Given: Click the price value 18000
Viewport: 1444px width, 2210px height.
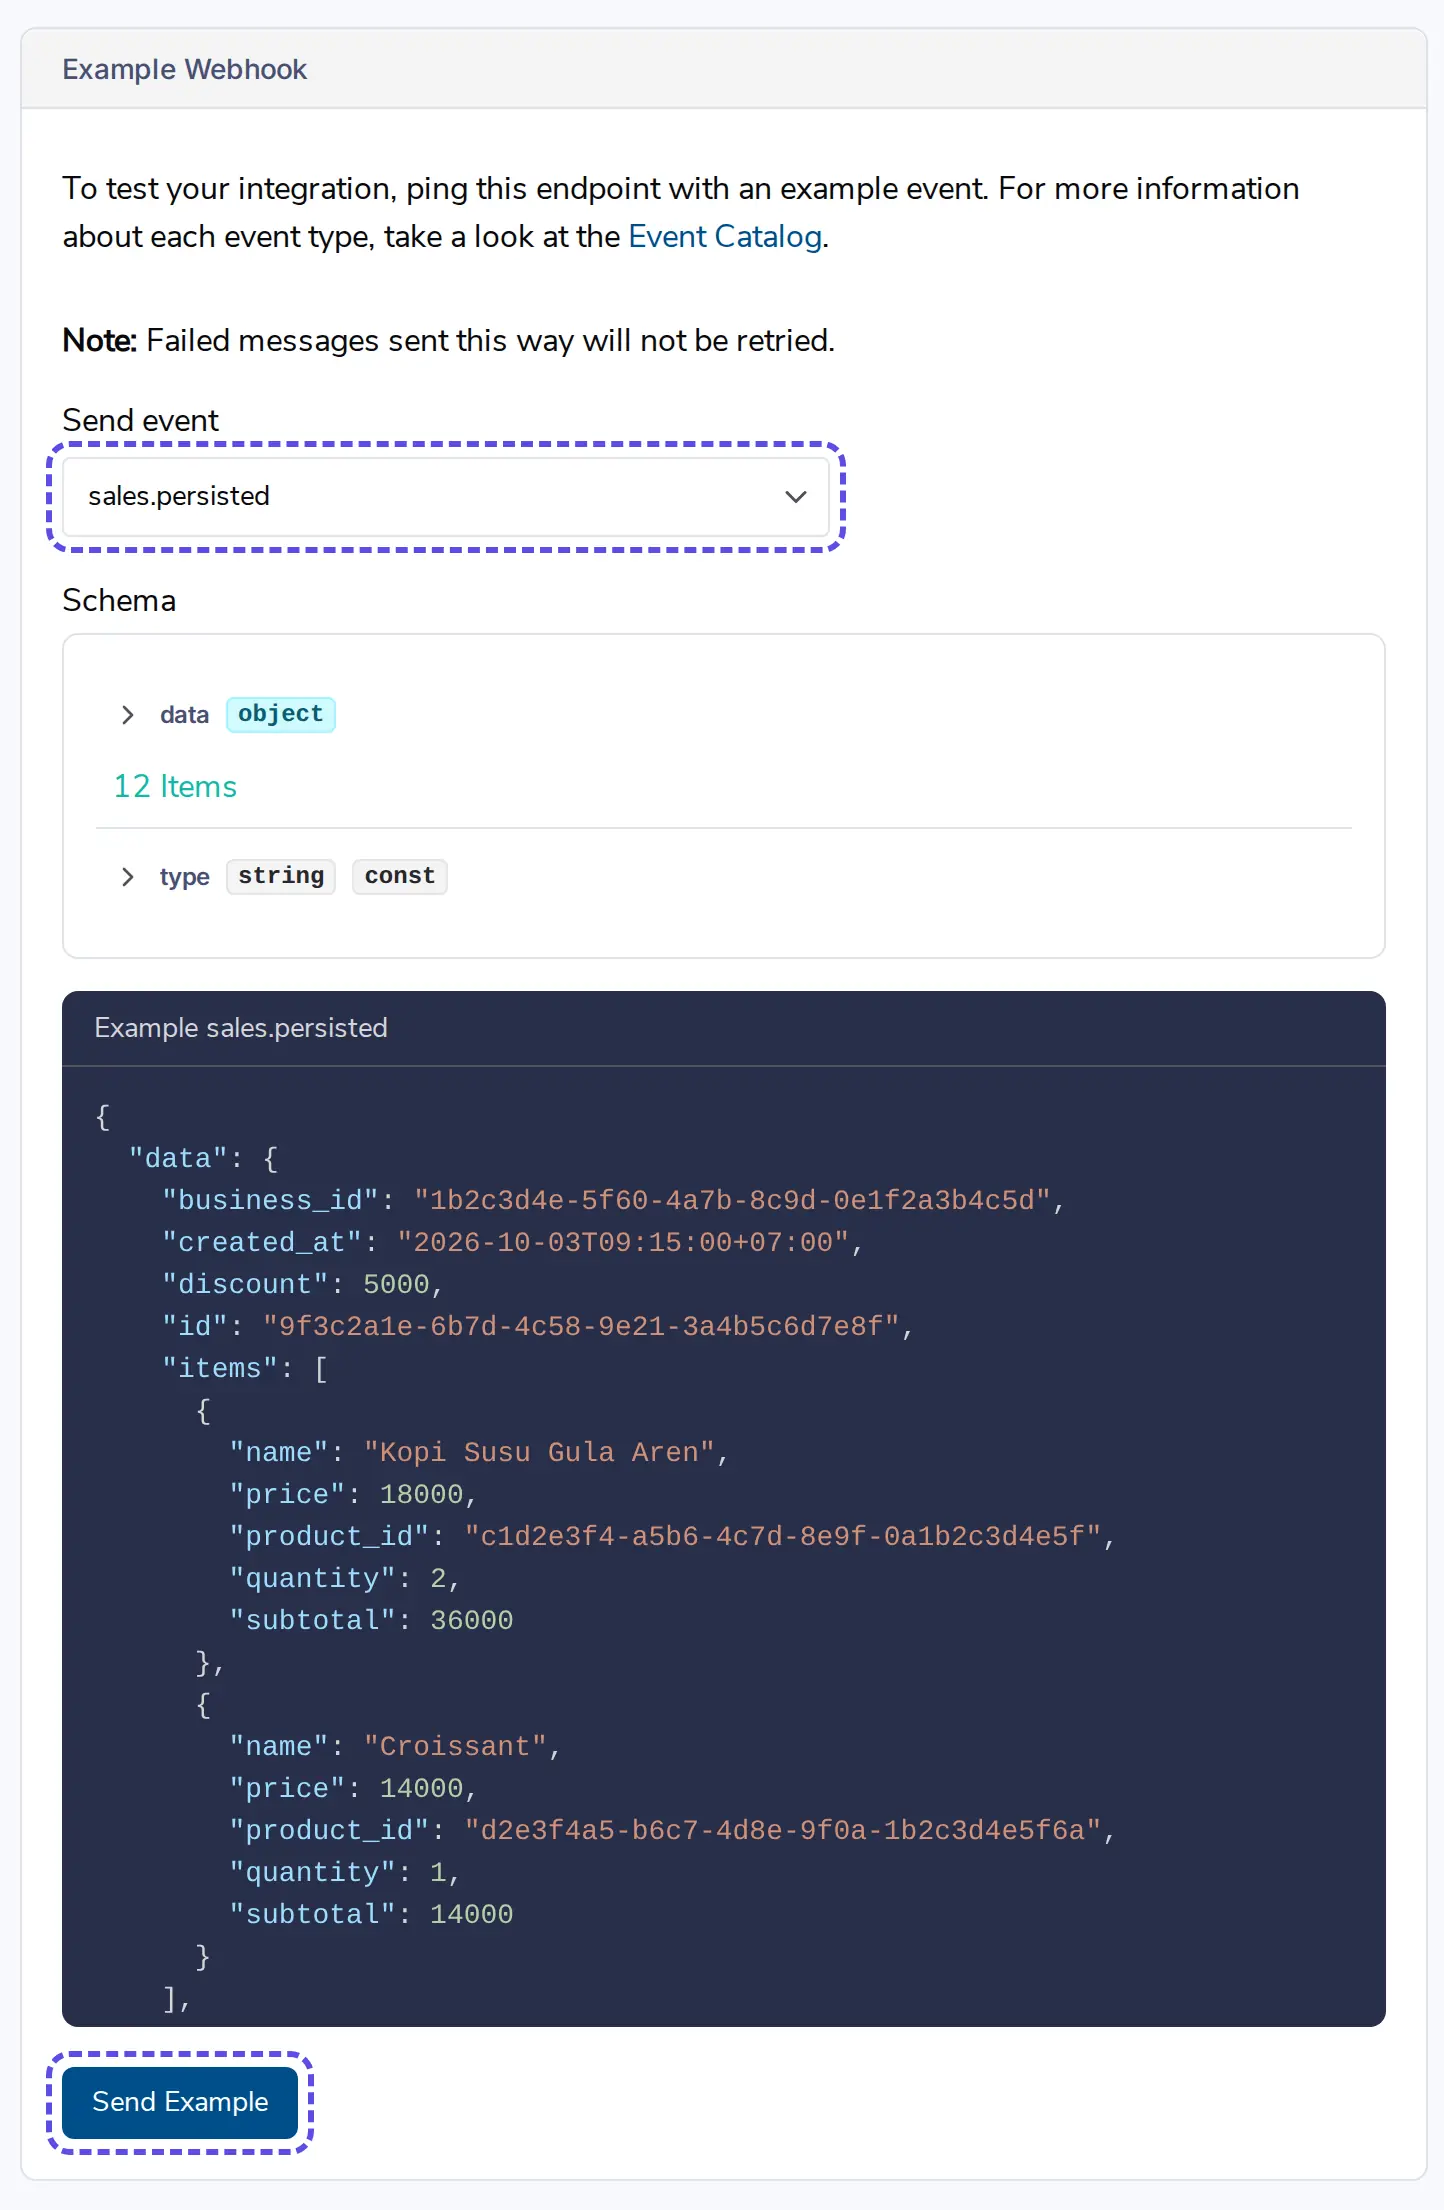Looking at the screenshot, I should [x=421, y=1494].
